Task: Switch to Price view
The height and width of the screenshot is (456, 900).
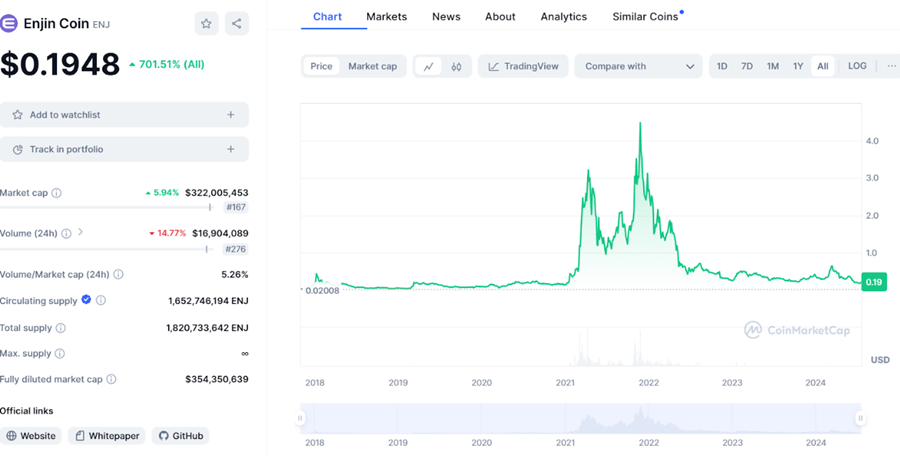Action: click(321, 66)
